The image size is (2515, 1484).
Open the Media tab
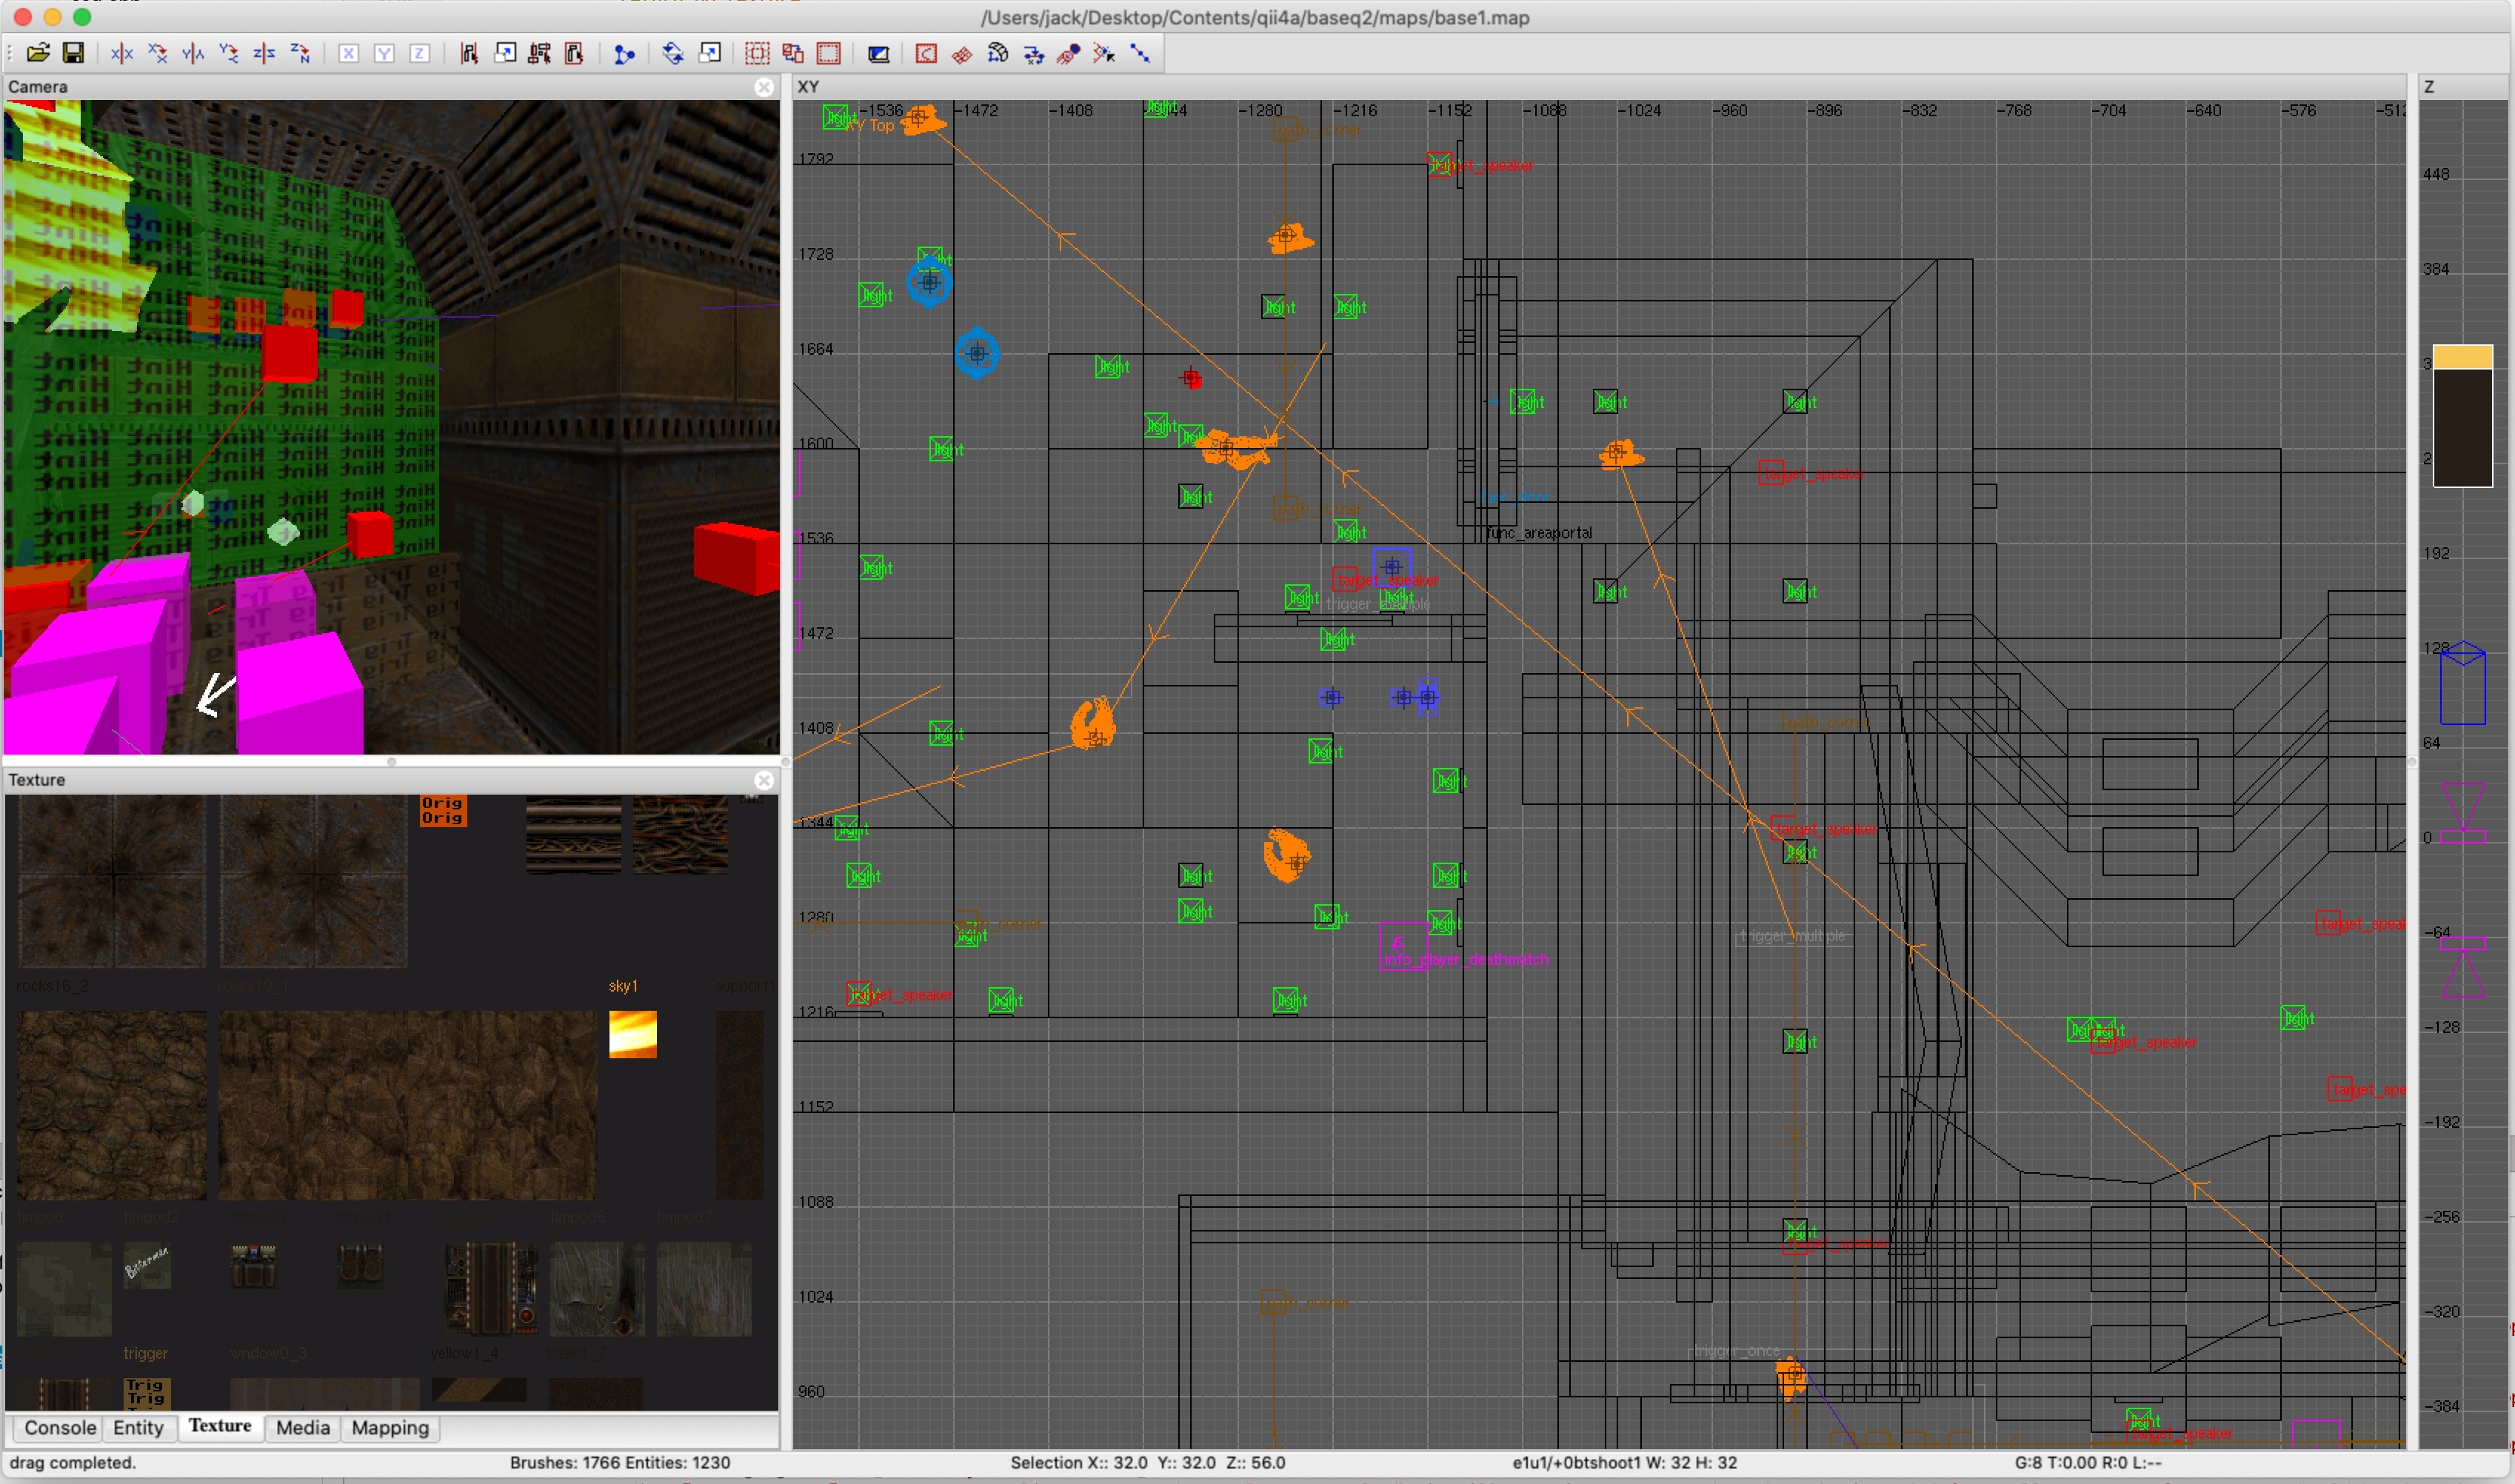point(302,1427)
